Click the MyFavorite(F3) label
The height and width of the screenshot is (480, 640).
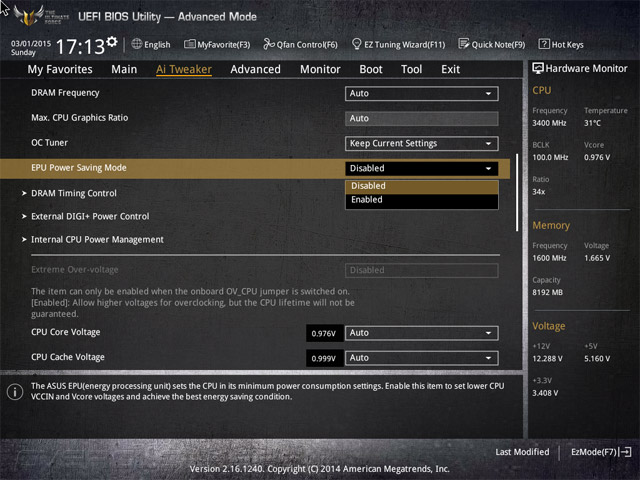coord(224,44)
